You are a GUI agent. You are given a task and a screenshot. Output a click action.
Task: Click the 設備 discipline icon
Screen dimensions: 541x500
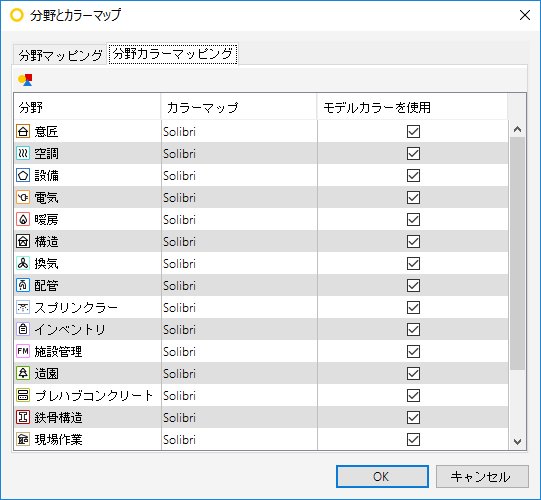point(23,175)
